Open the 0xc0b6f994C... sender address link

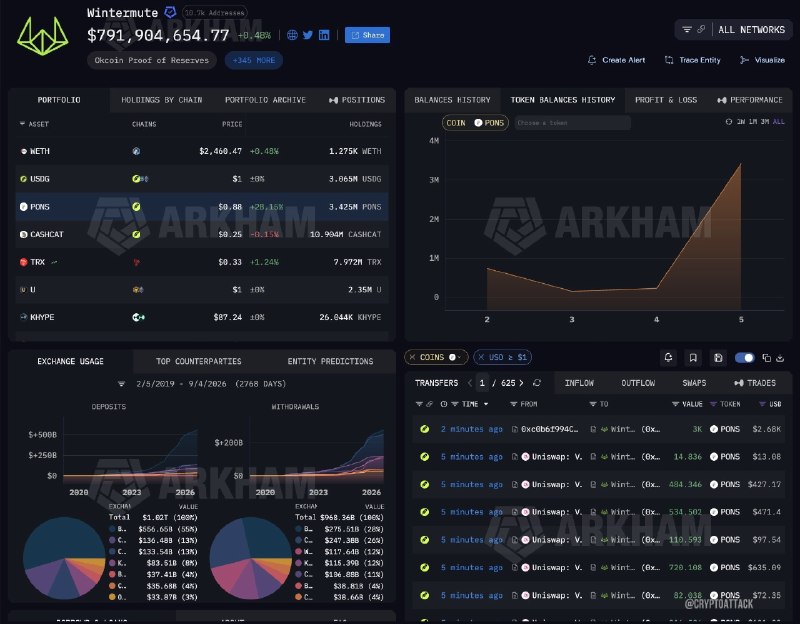click(549, 429)
